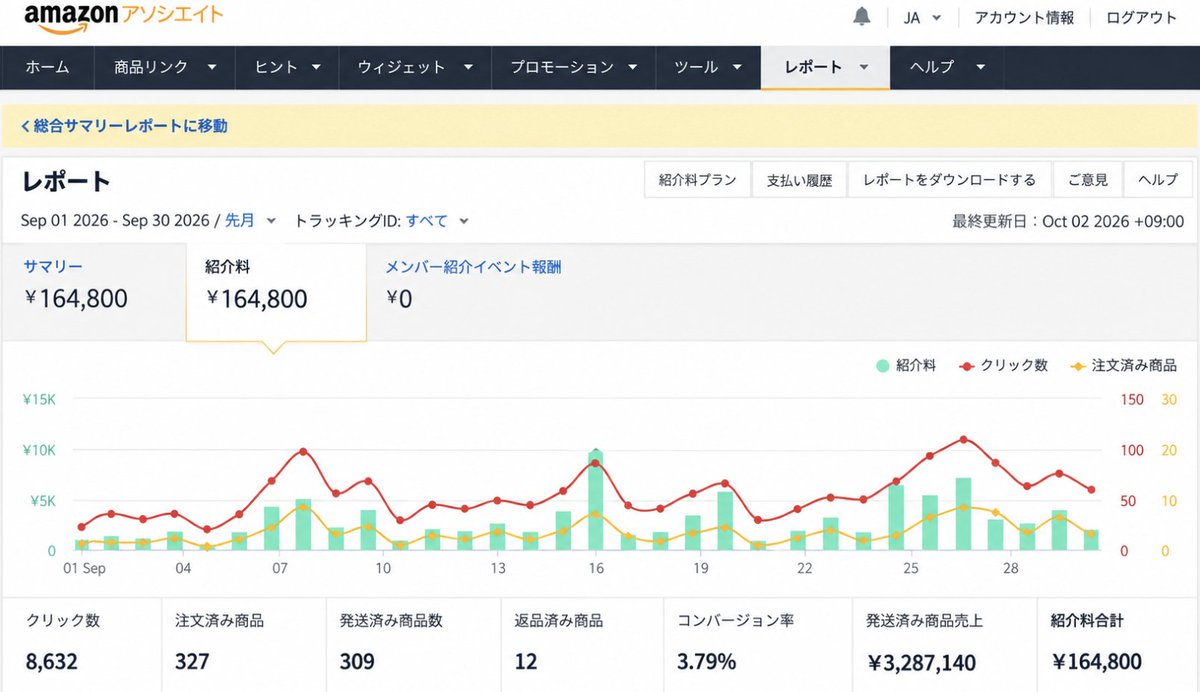Click the Amazon Associates logo
1200x692 pixels.
coord(124,17)
